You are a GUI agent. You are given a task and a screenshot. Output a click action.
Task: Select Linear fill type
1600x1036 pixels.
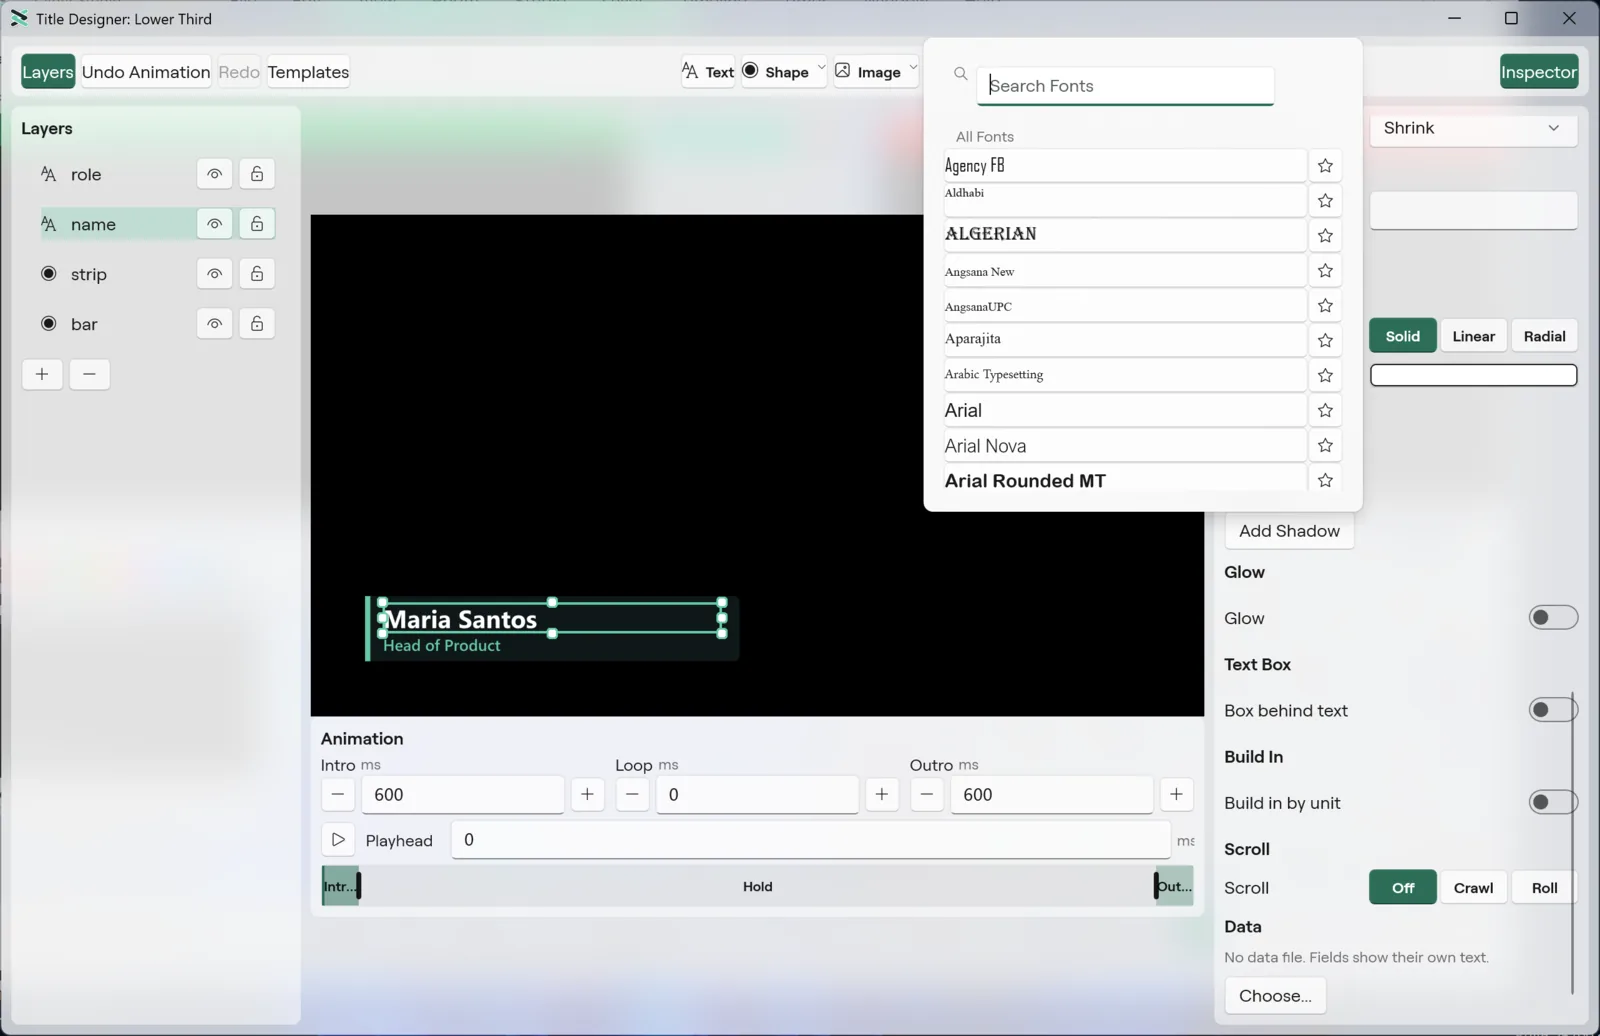[x=1473, y=336]
